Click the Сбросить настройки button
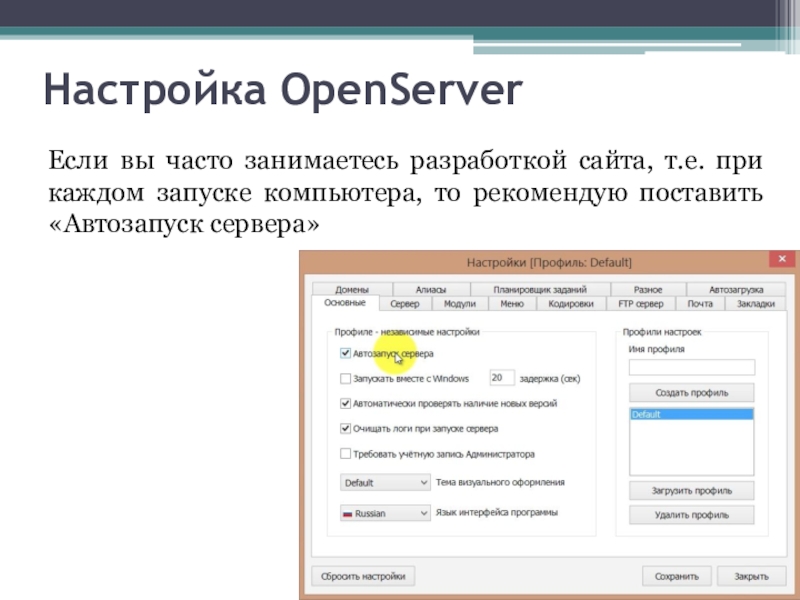This screenshot has height=600, width=800. [x=363, y=577]
